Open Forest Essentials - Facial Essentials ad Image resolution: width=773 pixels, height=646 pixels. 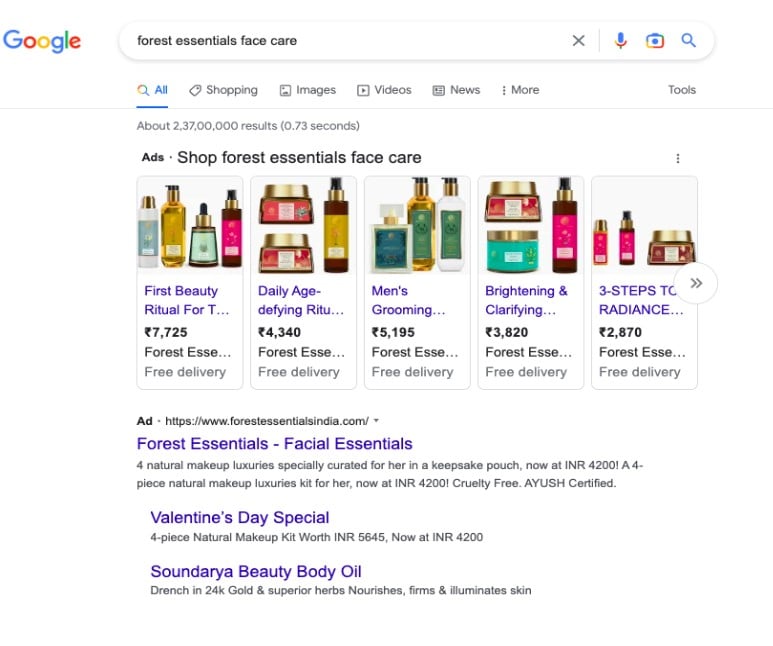coord(275,443)
